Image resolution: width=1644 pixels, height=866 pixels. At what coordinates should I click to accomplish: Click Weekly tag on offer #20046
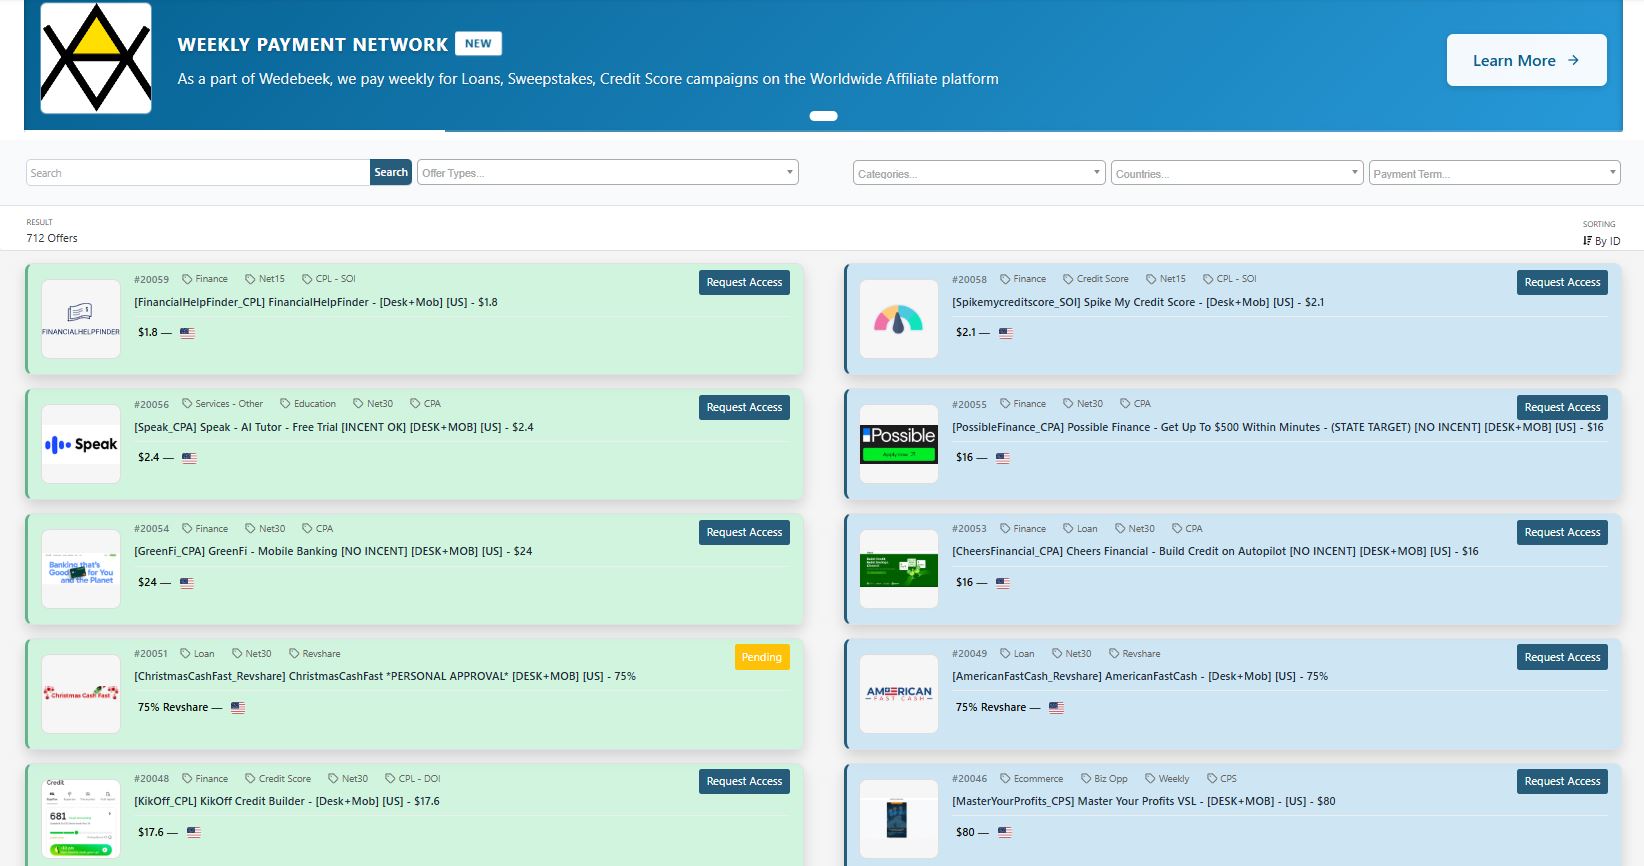pos(1167,779)
